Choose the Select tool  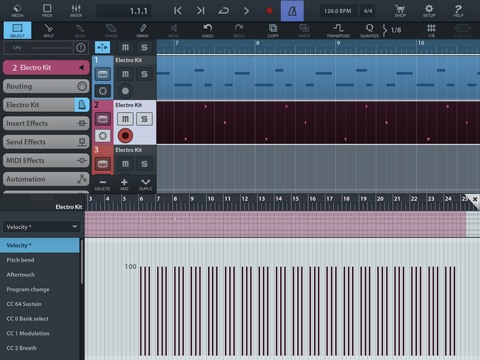[17, 30]
